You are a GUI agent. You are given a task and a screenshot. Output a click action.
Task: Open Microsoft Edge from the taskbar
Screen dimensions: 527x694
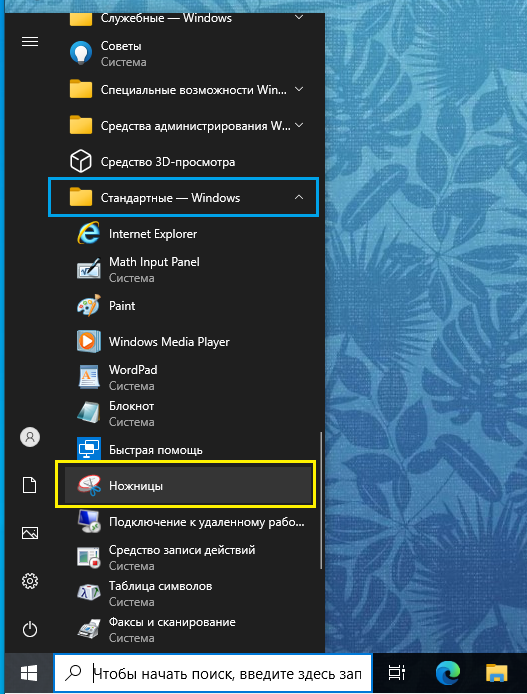pos(447,673)
